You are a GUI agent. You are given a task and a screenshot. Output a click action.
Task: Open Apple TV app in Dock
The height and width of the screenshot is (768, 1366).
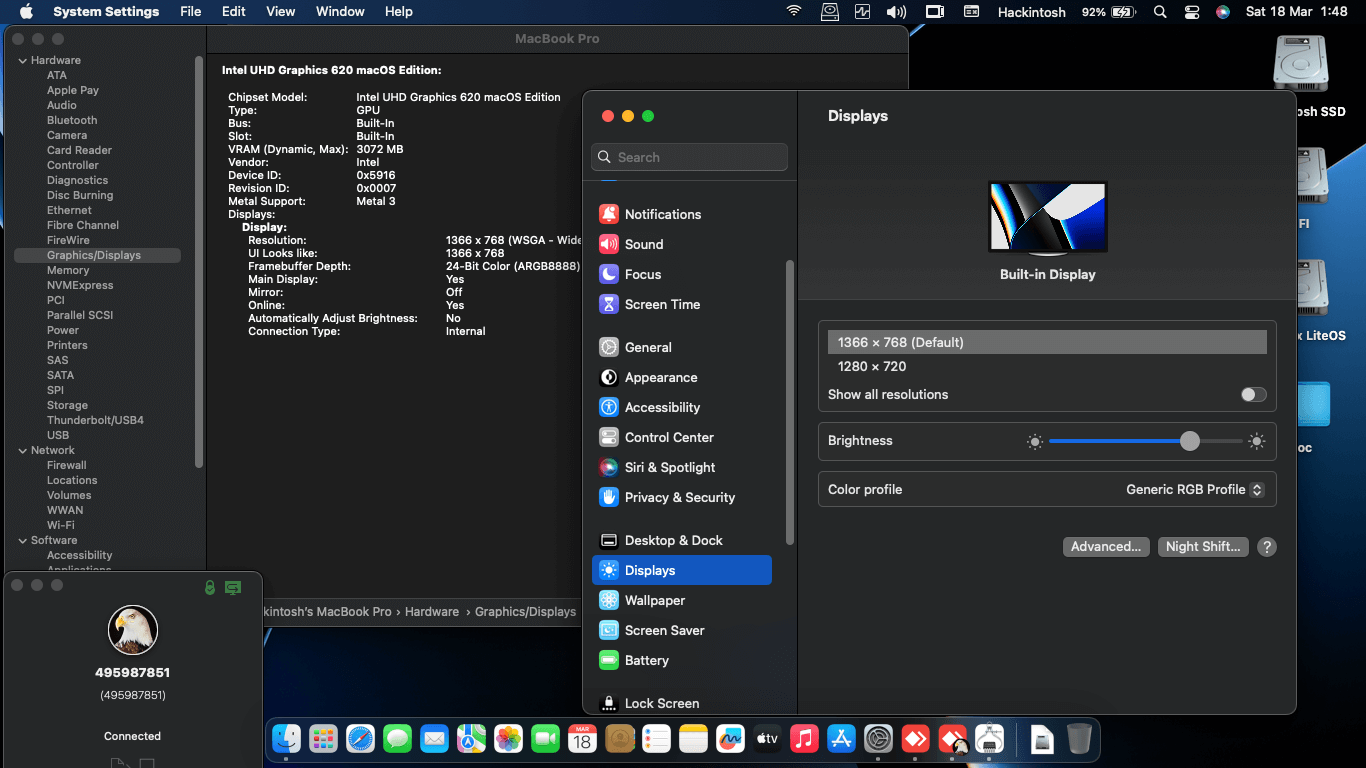767,739
